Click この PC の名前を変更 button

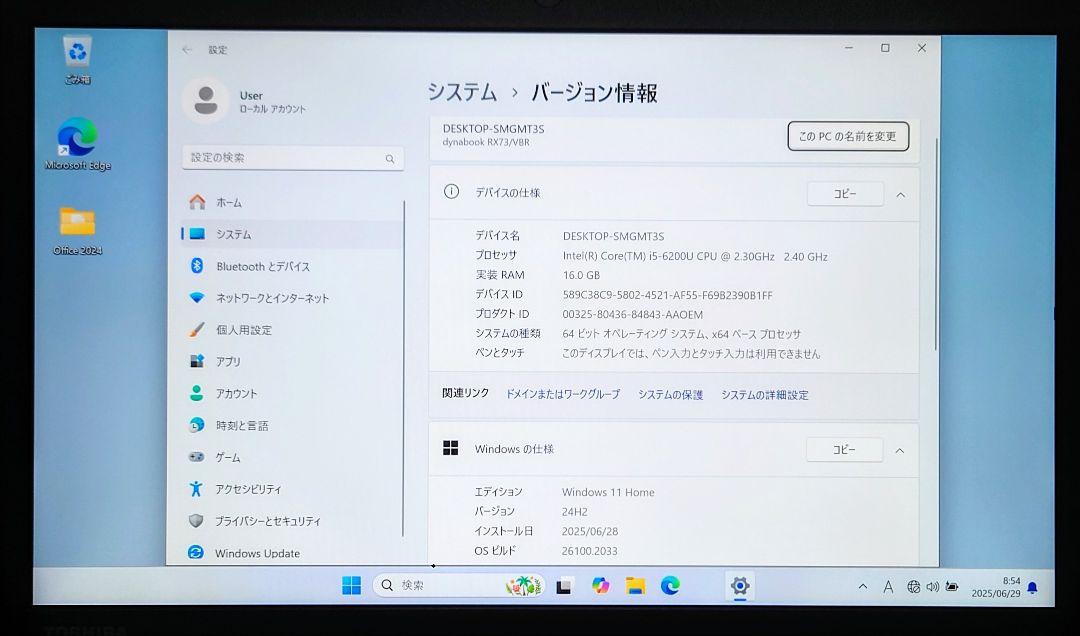coord(848,136)
